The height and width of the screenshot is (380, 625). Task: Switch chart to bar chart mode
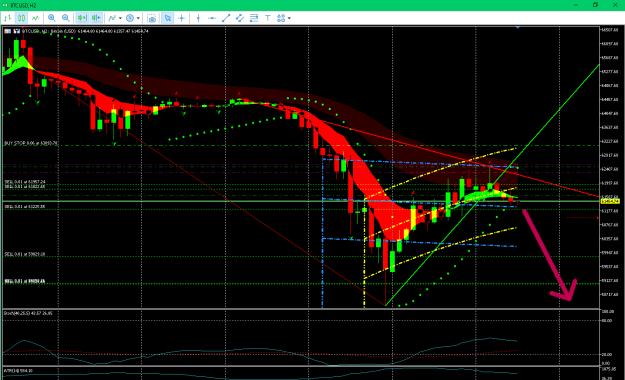(8, 18)
